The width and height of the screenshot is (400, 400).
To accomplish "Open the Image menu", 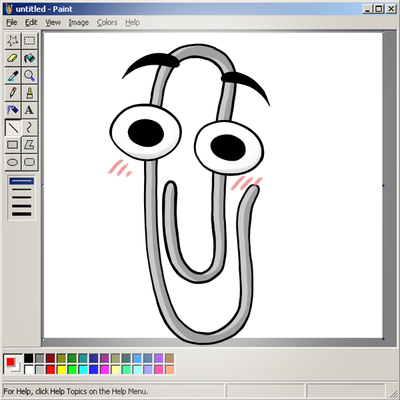I will pyautogui.click(x=79, y=23).
